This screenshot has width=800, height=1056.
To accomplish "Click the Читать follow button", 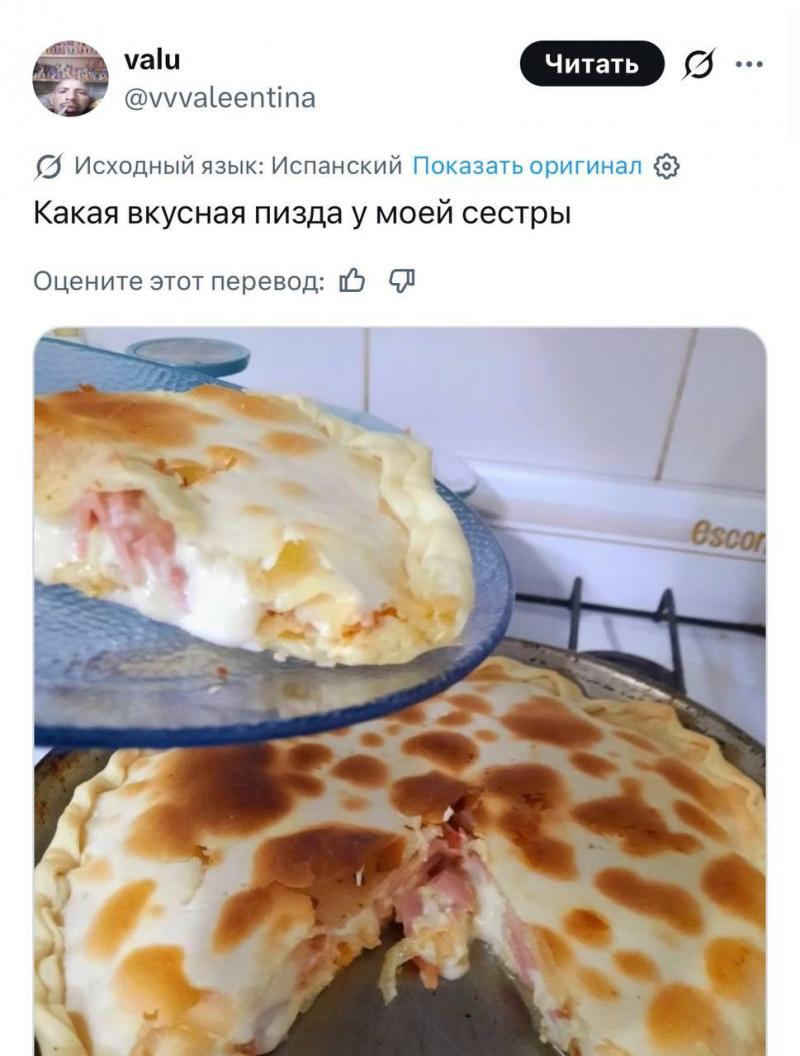I will pyautogui.click(x=592, y=63).
